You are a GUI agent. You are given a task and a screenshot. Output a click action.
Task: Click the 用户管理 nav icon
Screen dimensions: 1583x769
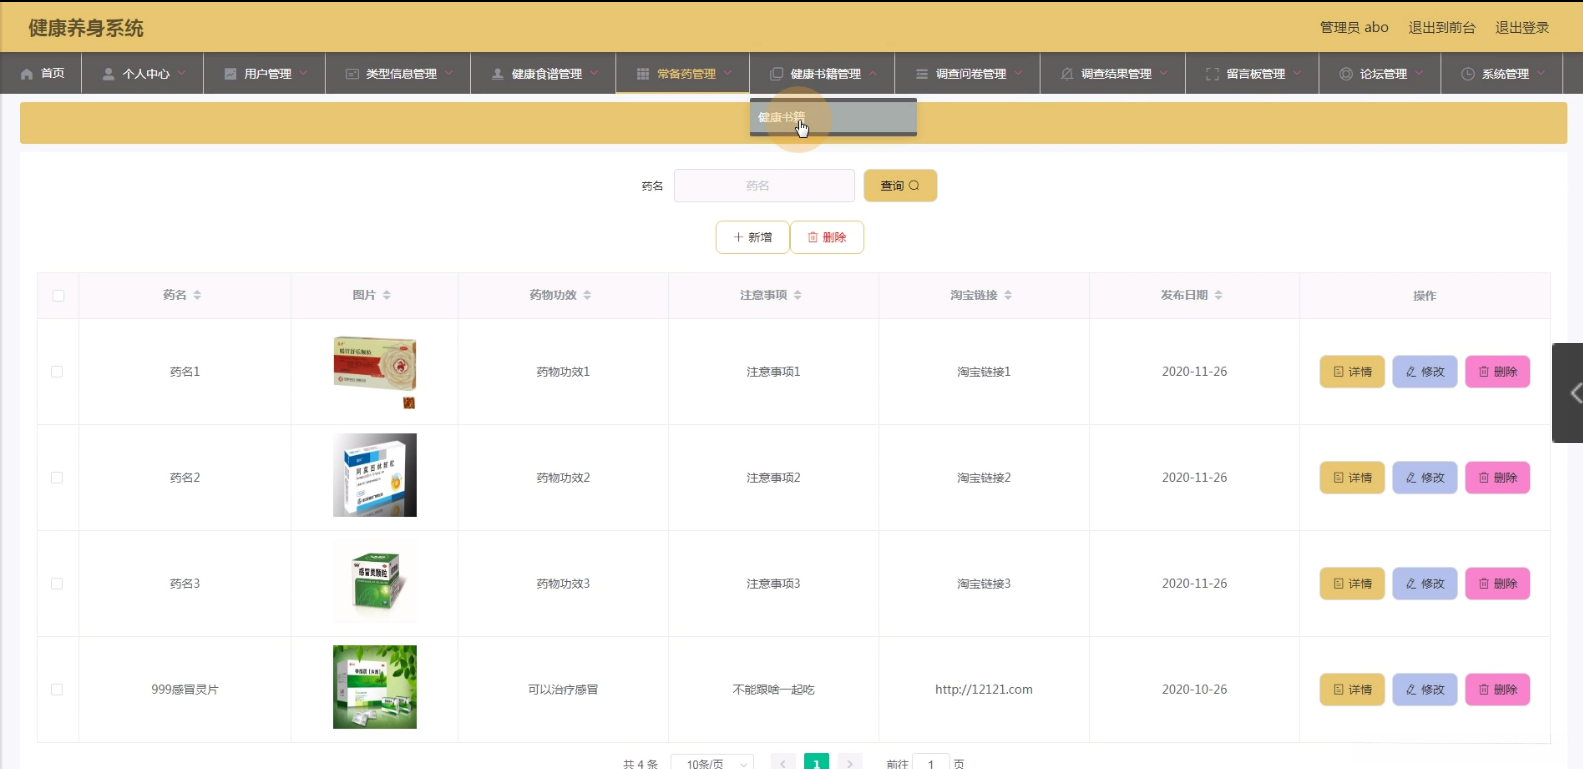coord(231,74)
